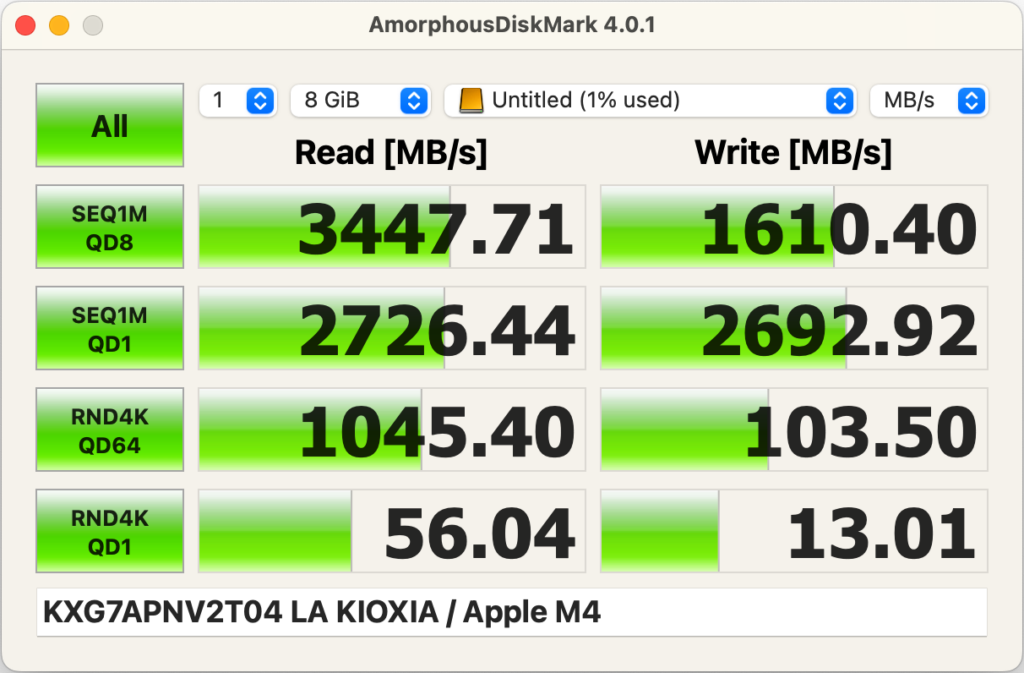The height and width of the screenshot is (673, 1024).
Task: Run all benchmarks with the All button
Action: click(x=110, y=125)
